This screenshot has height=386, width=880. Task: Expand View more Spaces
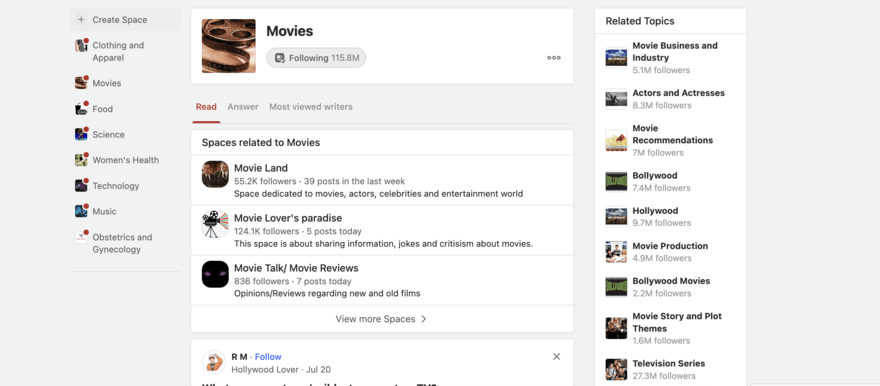pyautogui.click(x=382, y=319)
